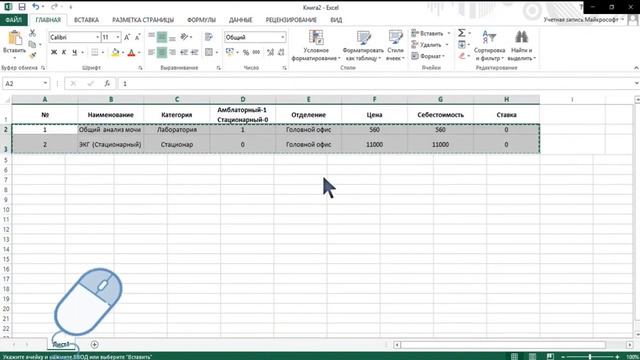
Task: Switch to the ФОРМУЛЫ tab
Action: [x=201, y=20]
